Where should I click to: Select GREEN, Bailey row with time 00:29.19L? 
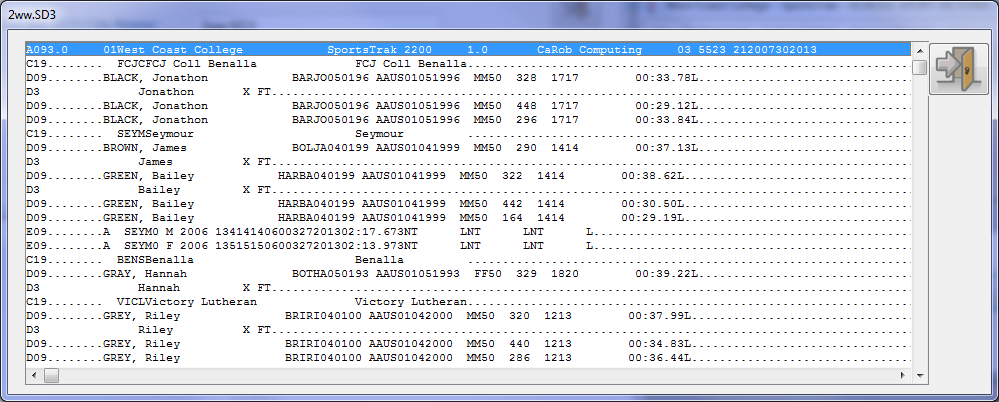[468, 218]
